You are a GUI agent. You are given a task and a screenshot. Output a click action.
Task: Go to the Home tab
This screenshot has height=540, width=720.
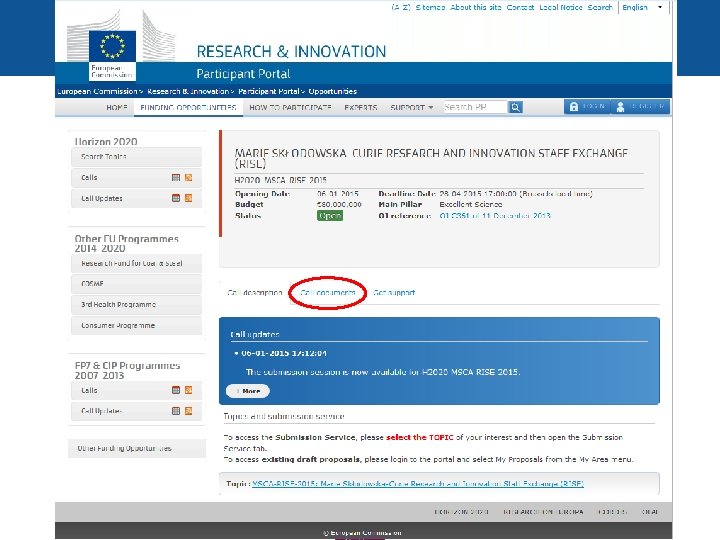click(117, 107)
